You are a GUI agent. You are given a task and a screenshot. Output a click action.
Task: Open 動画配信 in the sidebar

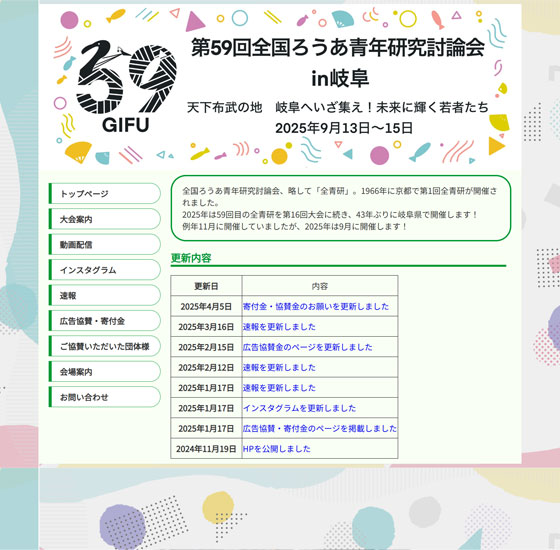point(105,244)
